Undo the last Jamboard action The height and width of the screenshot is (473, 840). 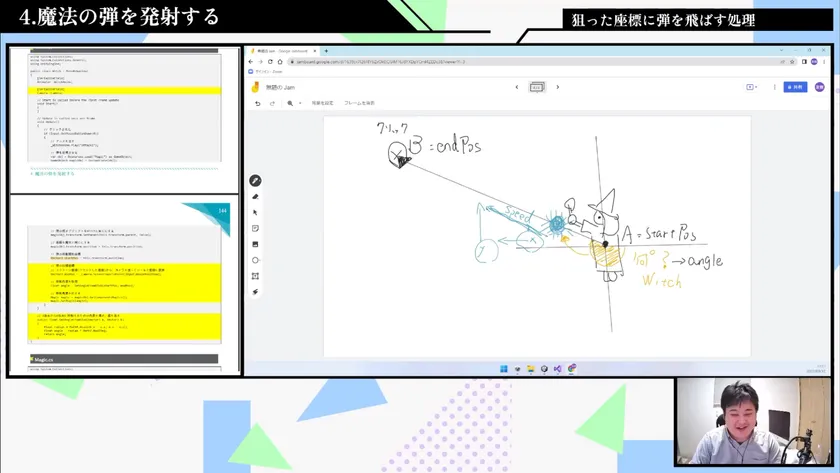coord(258,103)
